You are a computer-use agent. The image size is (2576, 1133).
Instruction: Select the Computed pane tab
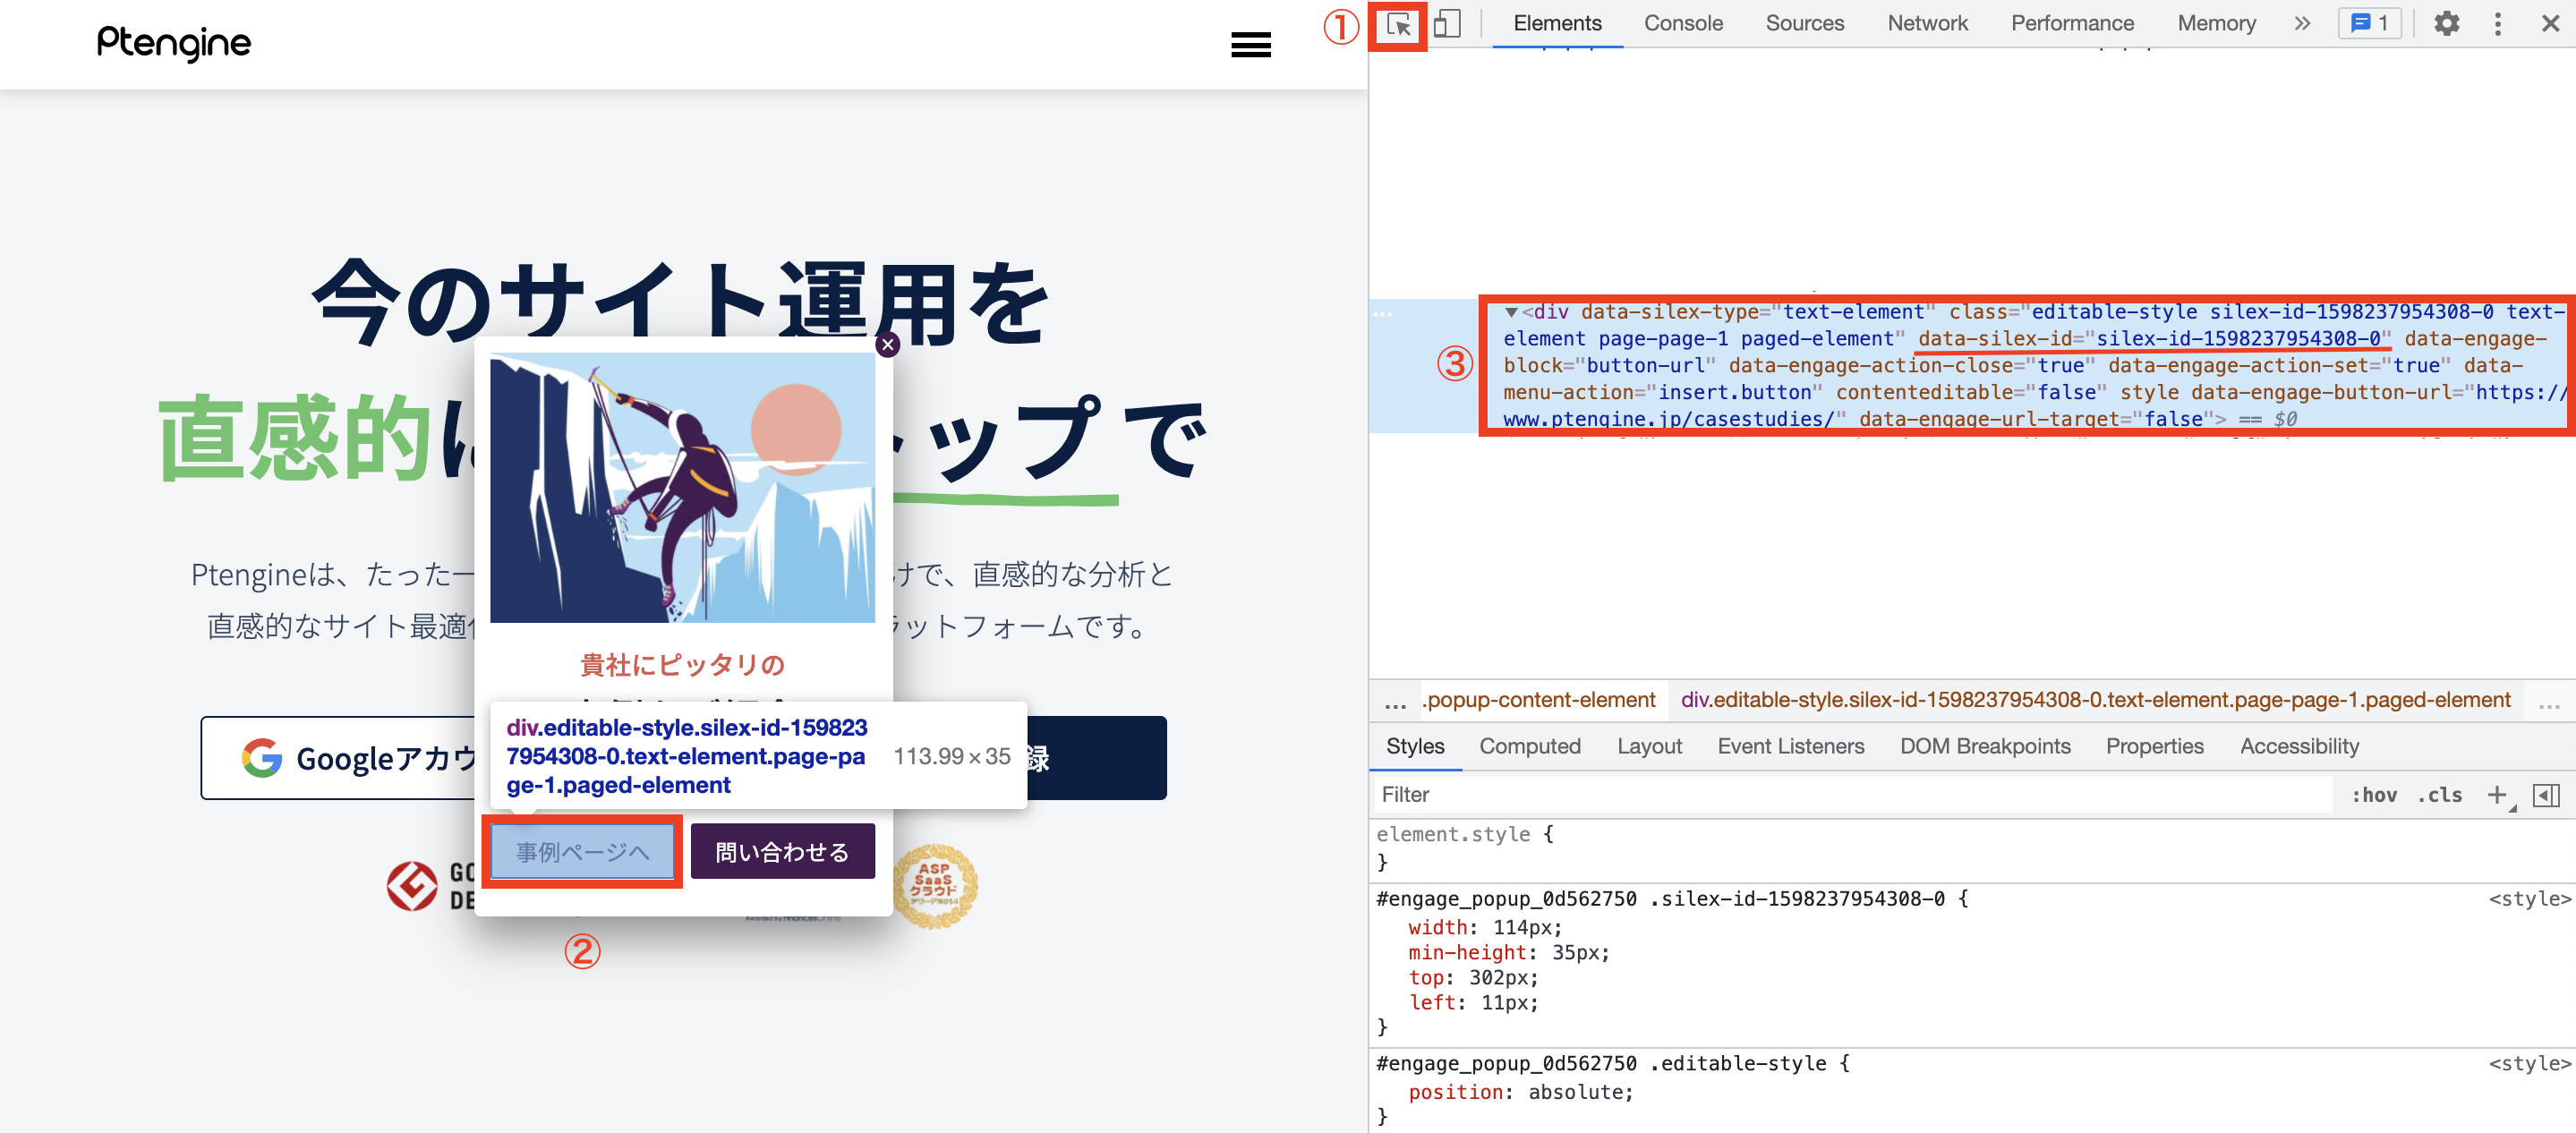(x=1530, y=747)
